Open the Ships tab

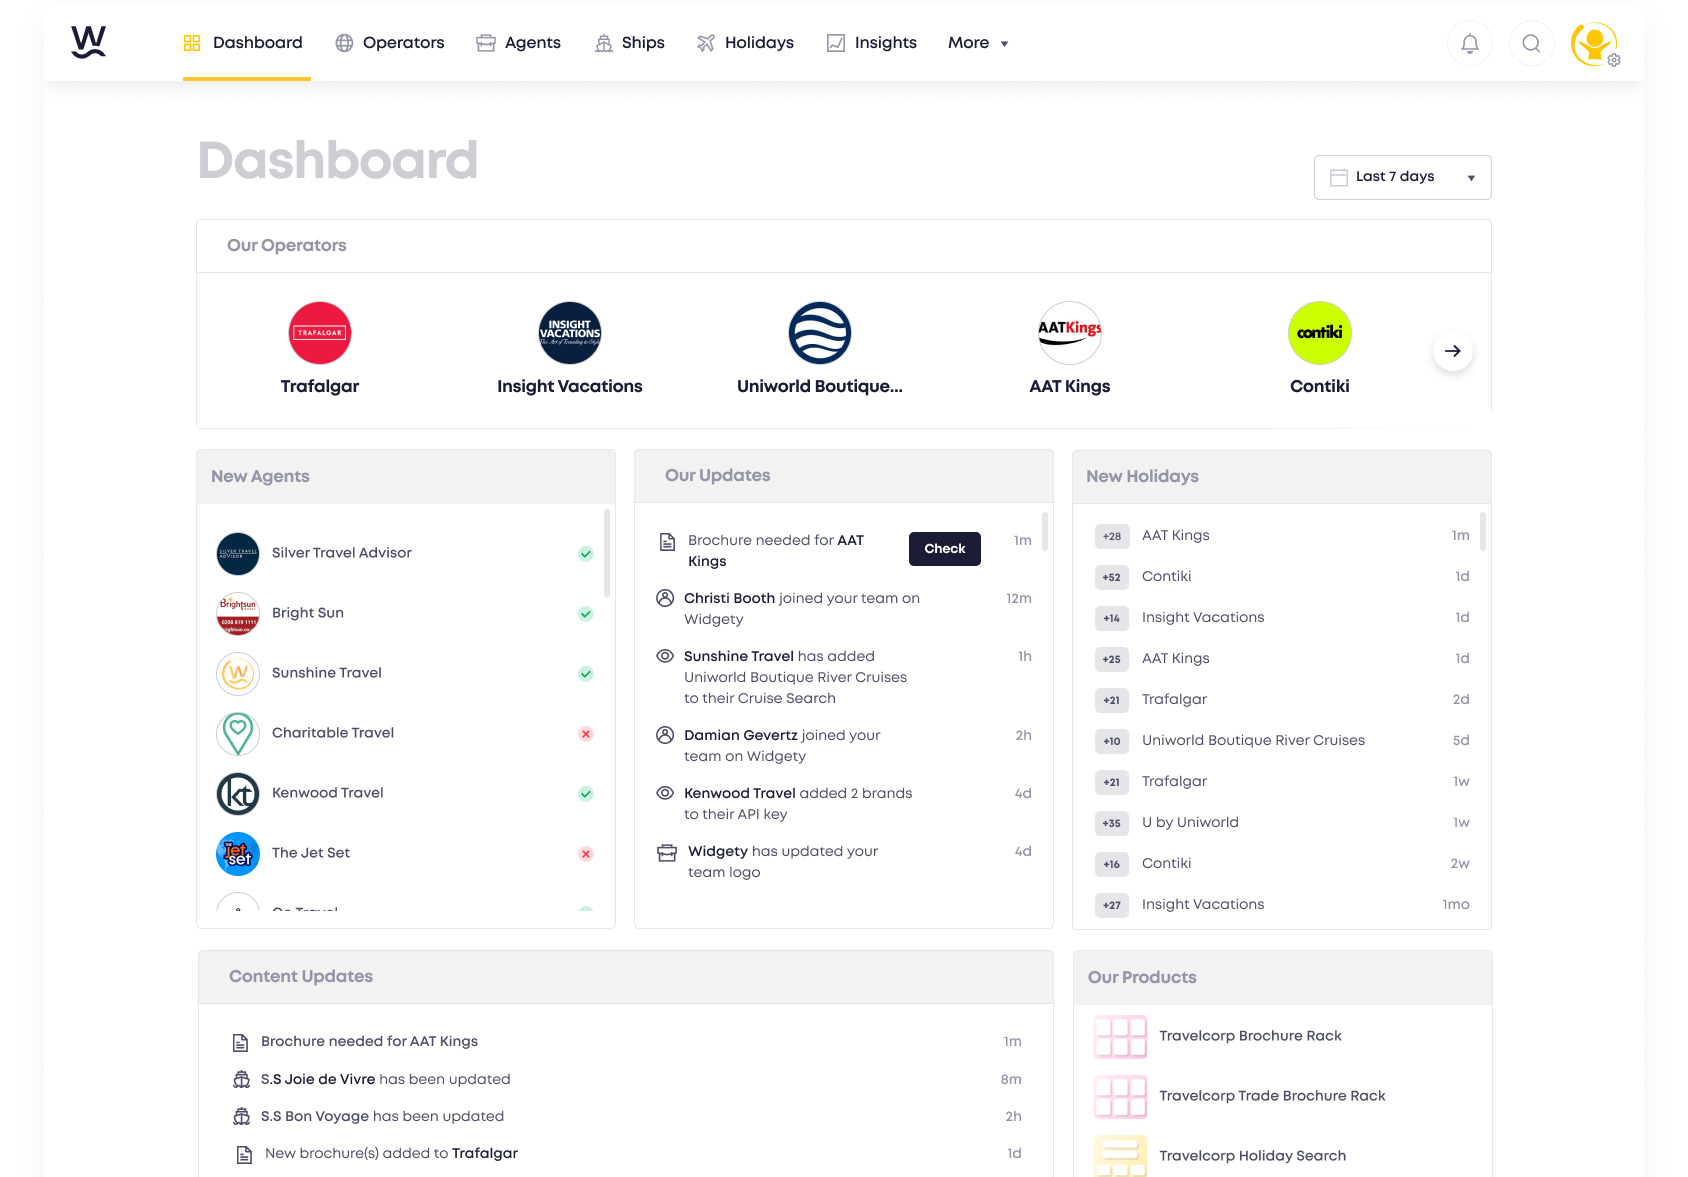(x=630, y=43)
